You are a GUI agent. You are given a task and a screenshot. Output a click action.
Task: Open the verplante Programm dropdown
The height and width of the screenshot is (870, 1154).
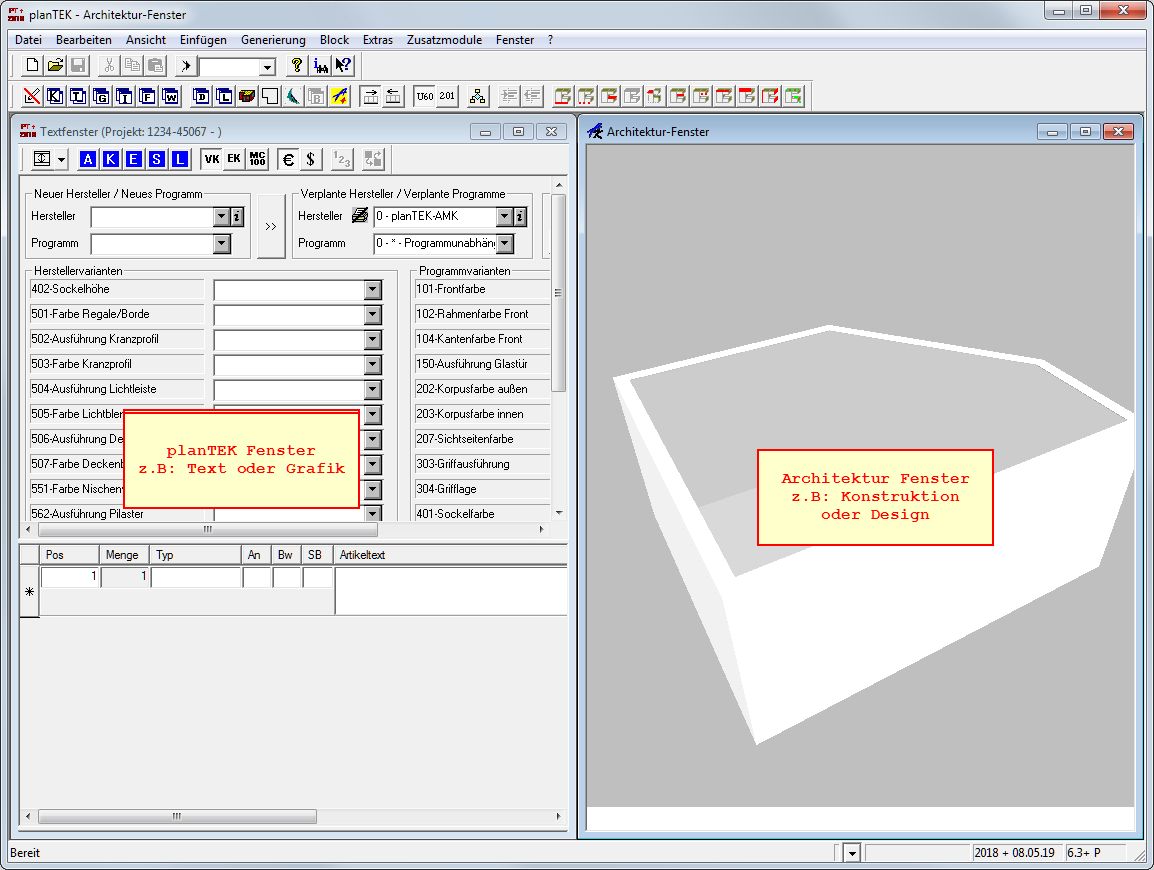[x=504, y=244]
